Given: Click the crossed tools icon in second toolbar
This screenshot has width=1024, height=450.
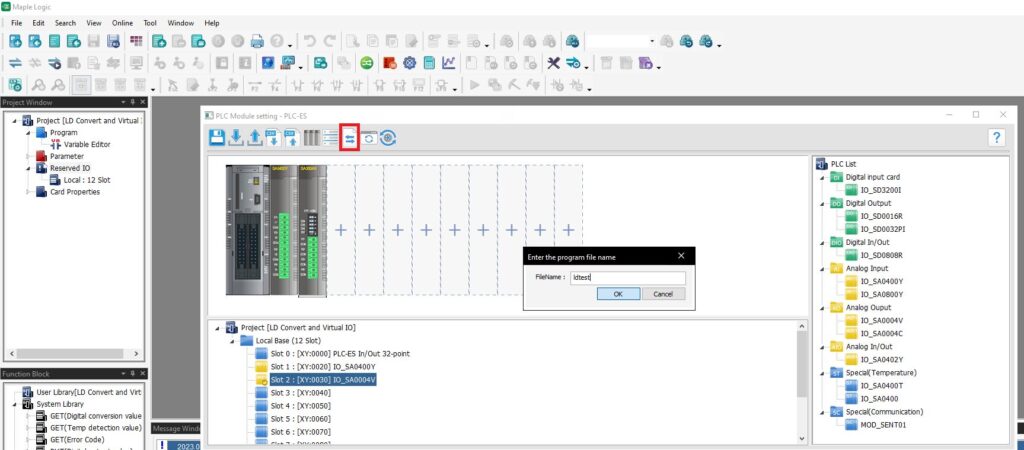Looking at the screenshot, I should coord(554,63).
